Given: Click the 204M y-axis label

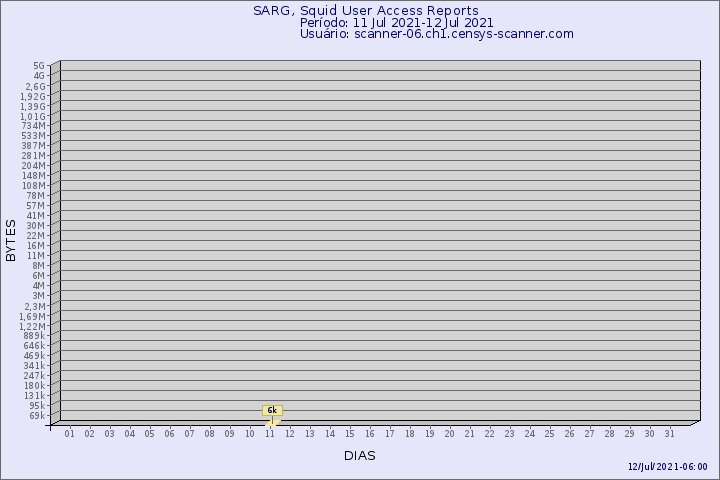Looking at the screenshot, I should pyautogui.click(x=34, y=166).
